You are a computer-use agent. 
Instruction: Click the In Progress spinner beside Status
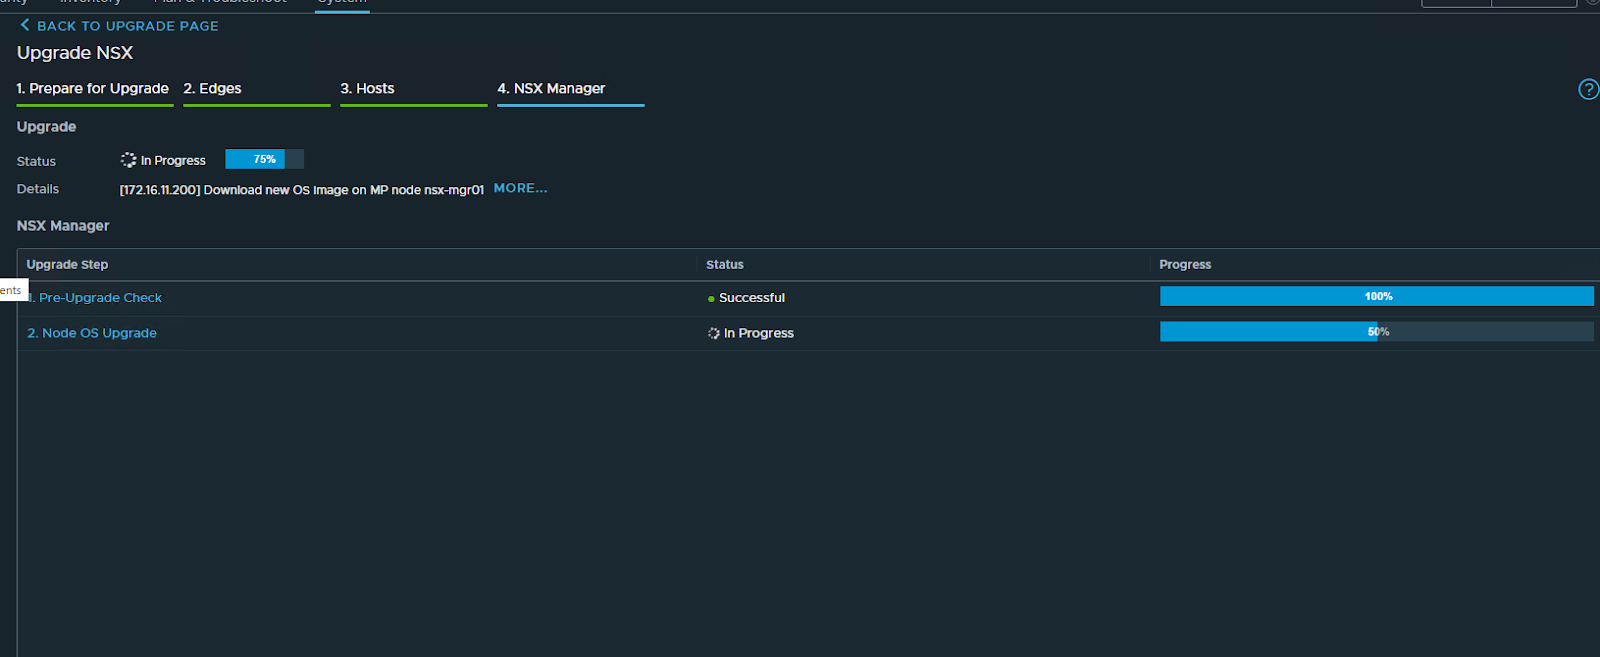coord(128,160)
